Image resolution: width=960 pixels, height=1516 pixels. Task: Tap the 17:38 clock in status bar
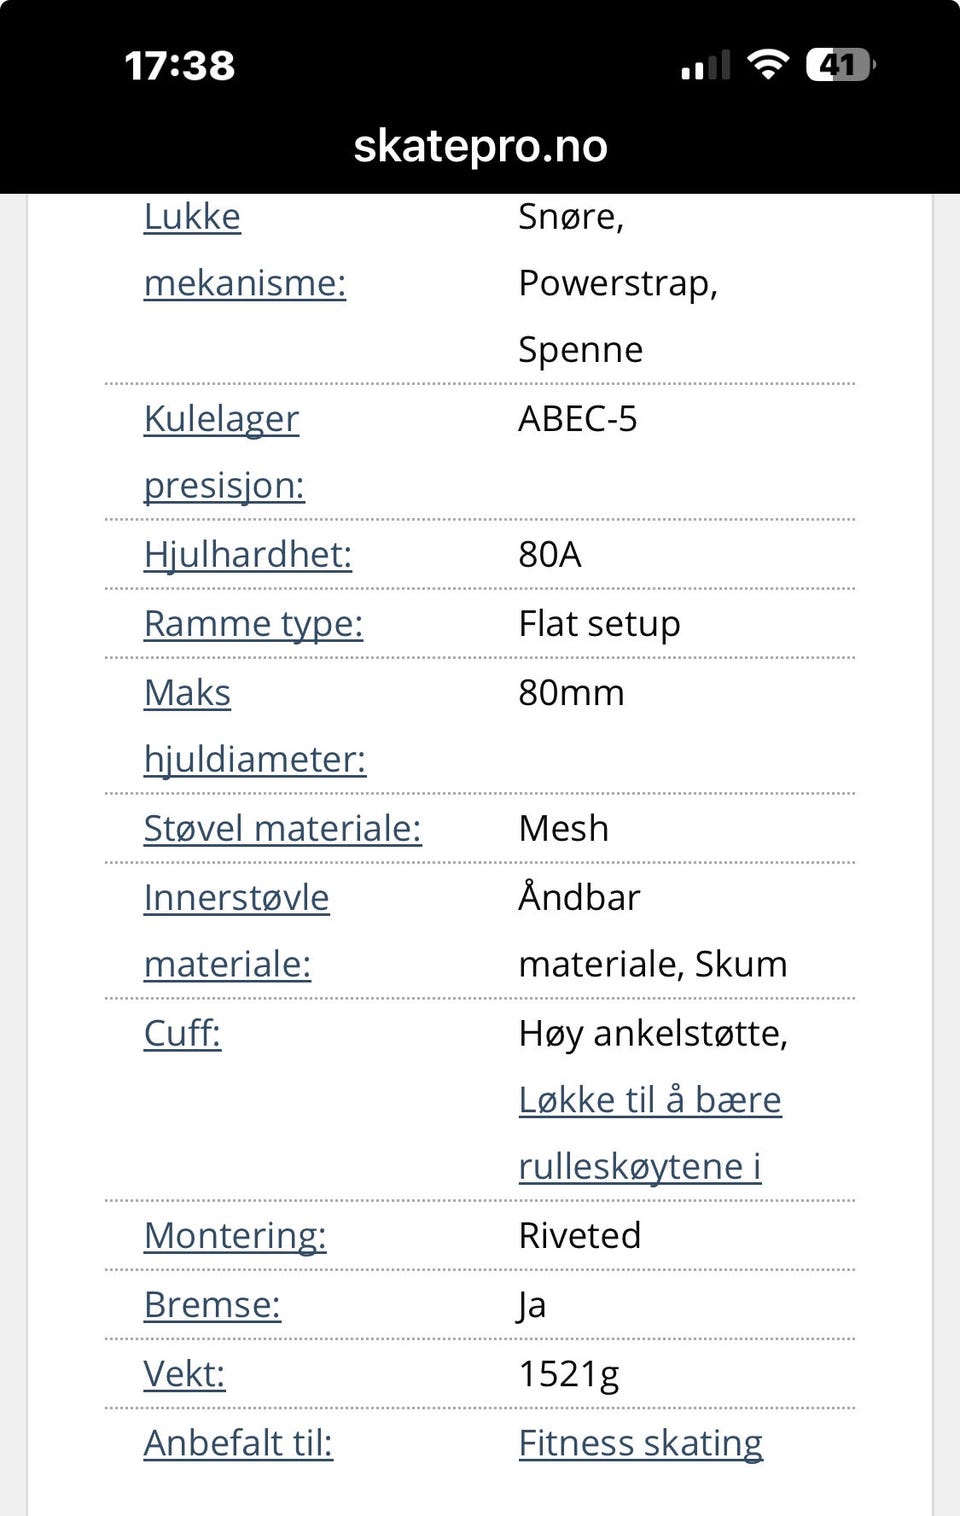180,66
